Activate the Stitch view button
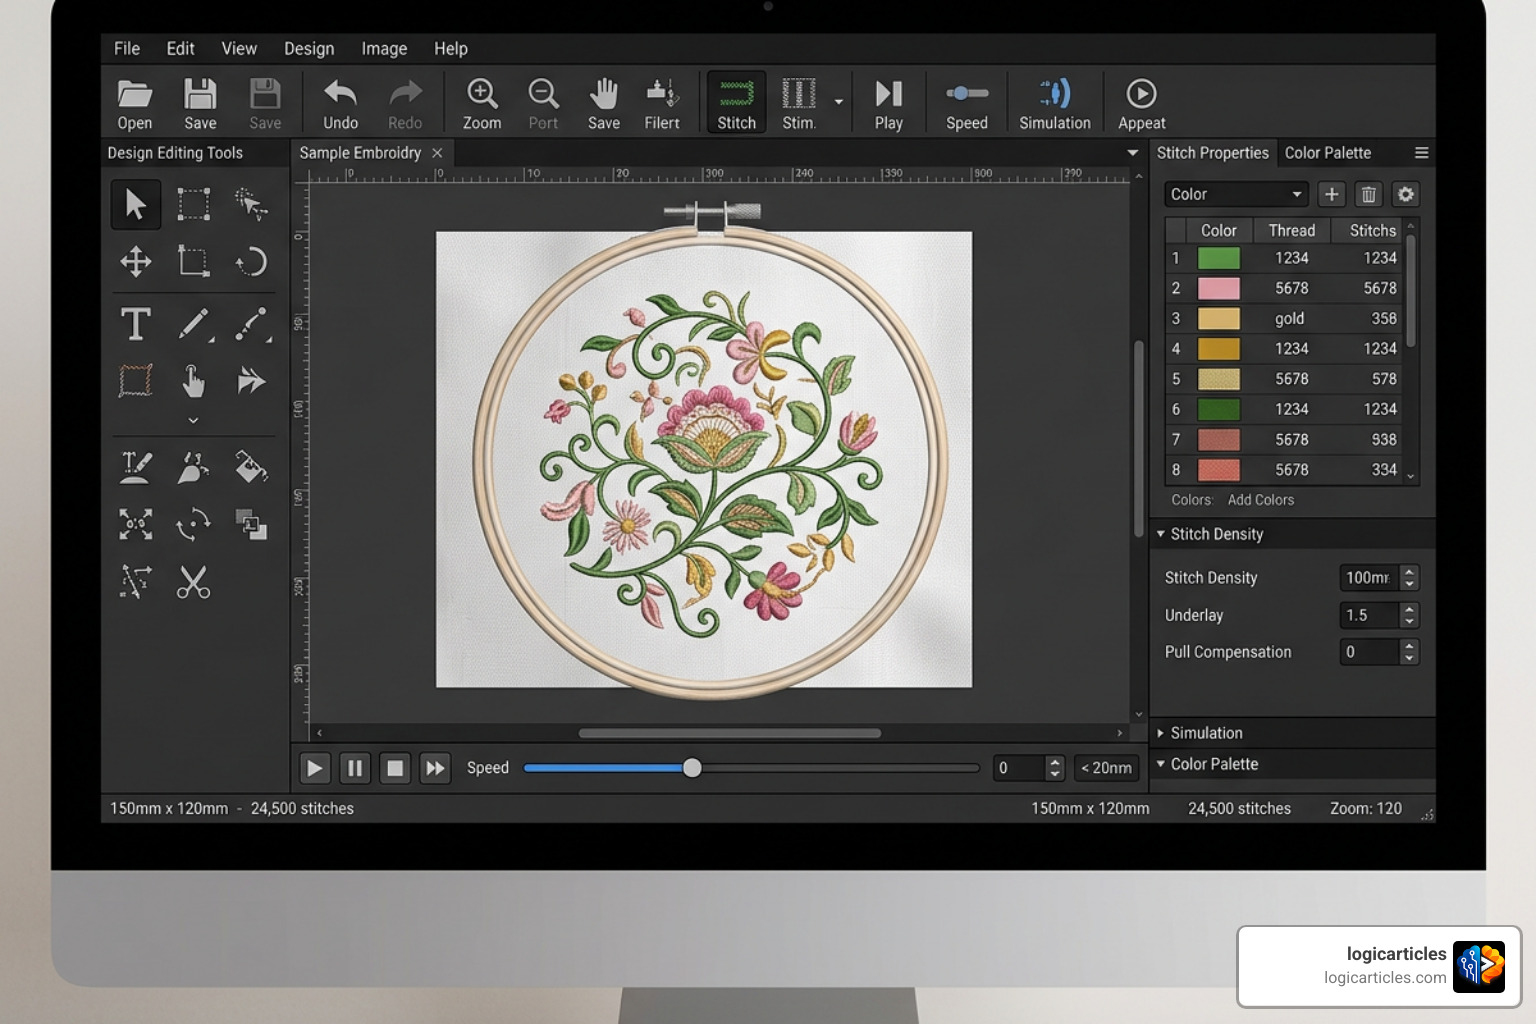This screenshot has height=1024, width=1536. click(737, 102)
